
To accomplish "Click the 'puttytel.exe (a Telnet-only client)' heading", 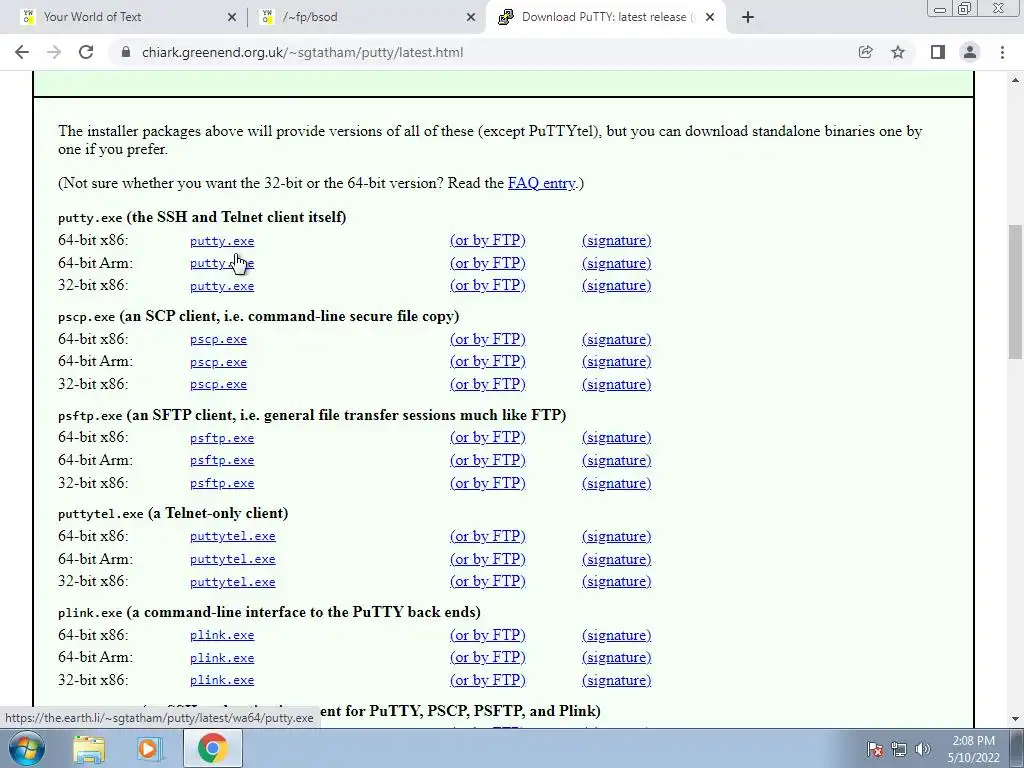I will [173, 513].
